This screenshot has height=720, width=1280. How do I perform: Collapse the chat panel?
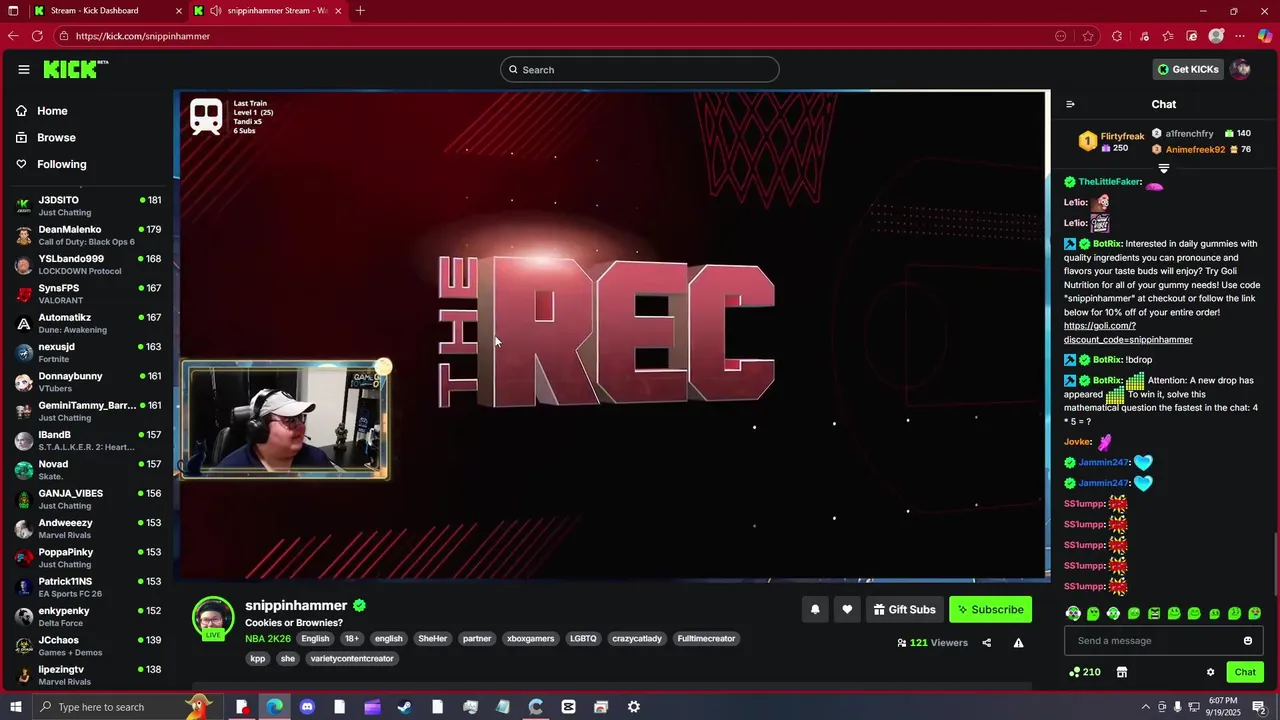pos(1070,104)
